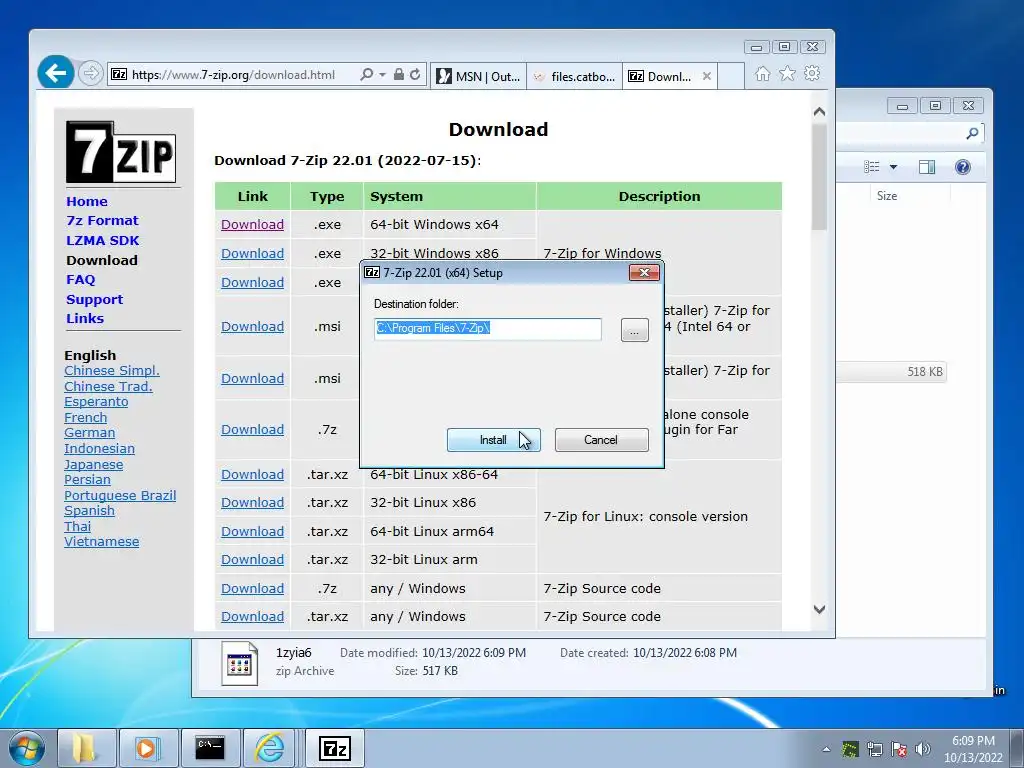Click the volume speaker tray icon
Image resolution: width=1024 pixels, height=768 pixels.
pos(922,749)
